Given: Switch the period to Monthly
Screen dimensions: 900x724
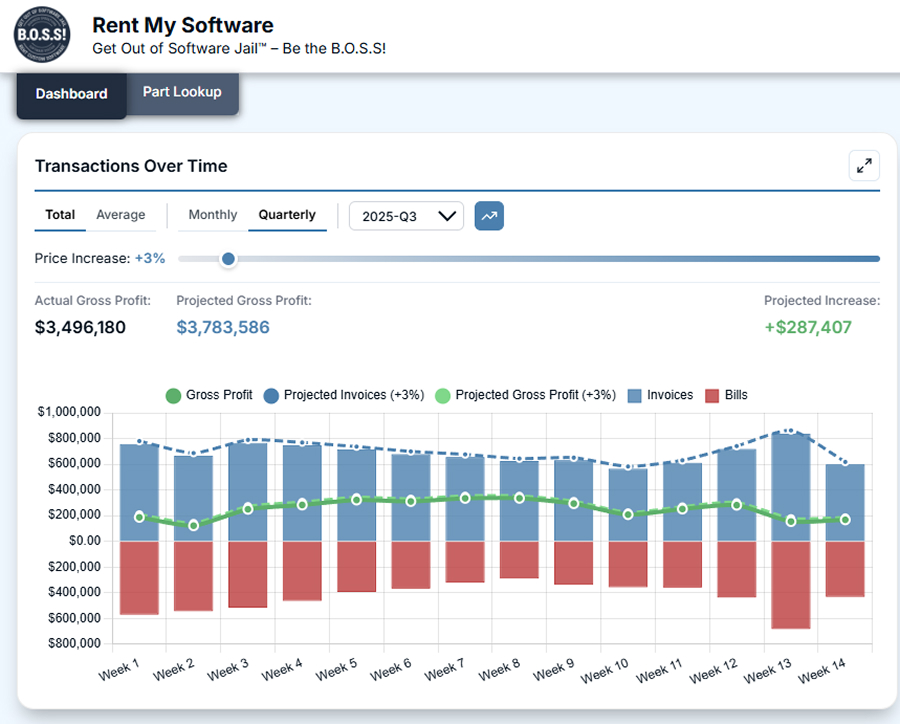Looking at the screenshot, I should click(212, 214).
